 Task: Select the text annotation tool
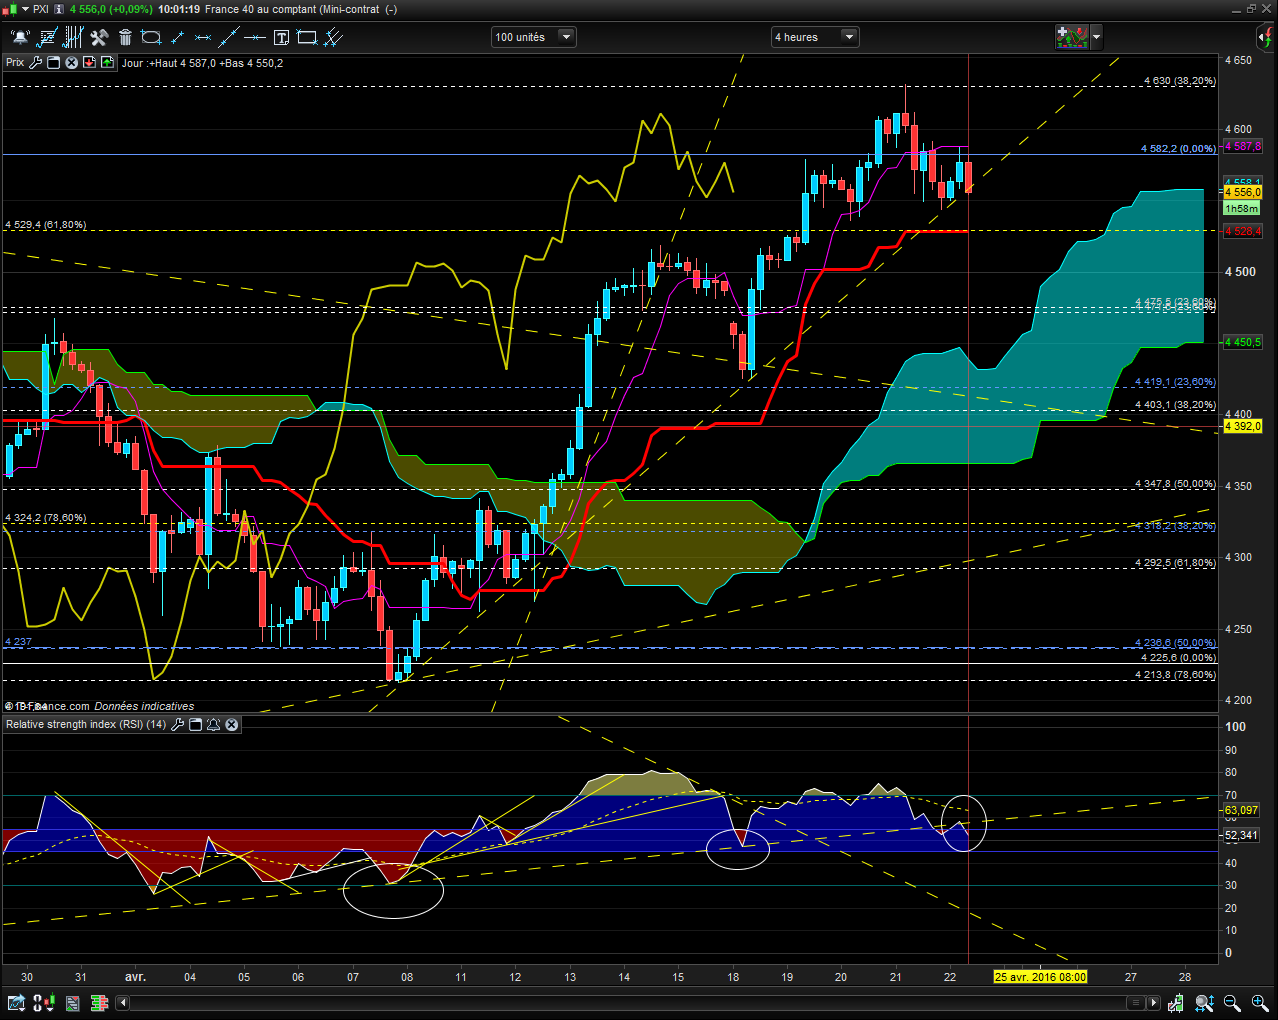point(281,38)
